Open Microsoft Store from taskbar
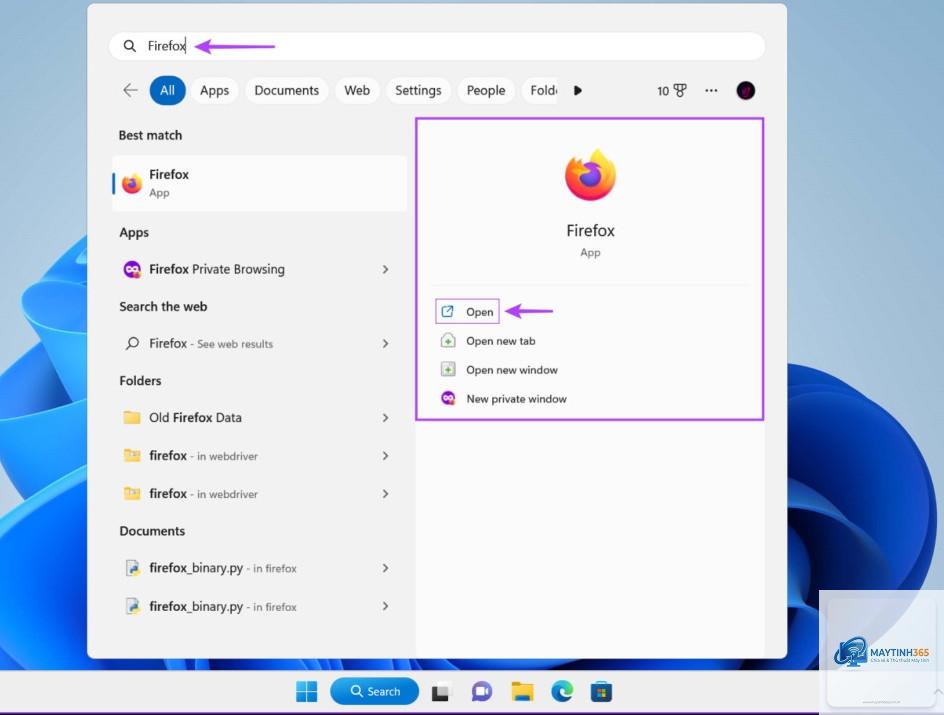The image size is (944, 715). pos(601,692)
